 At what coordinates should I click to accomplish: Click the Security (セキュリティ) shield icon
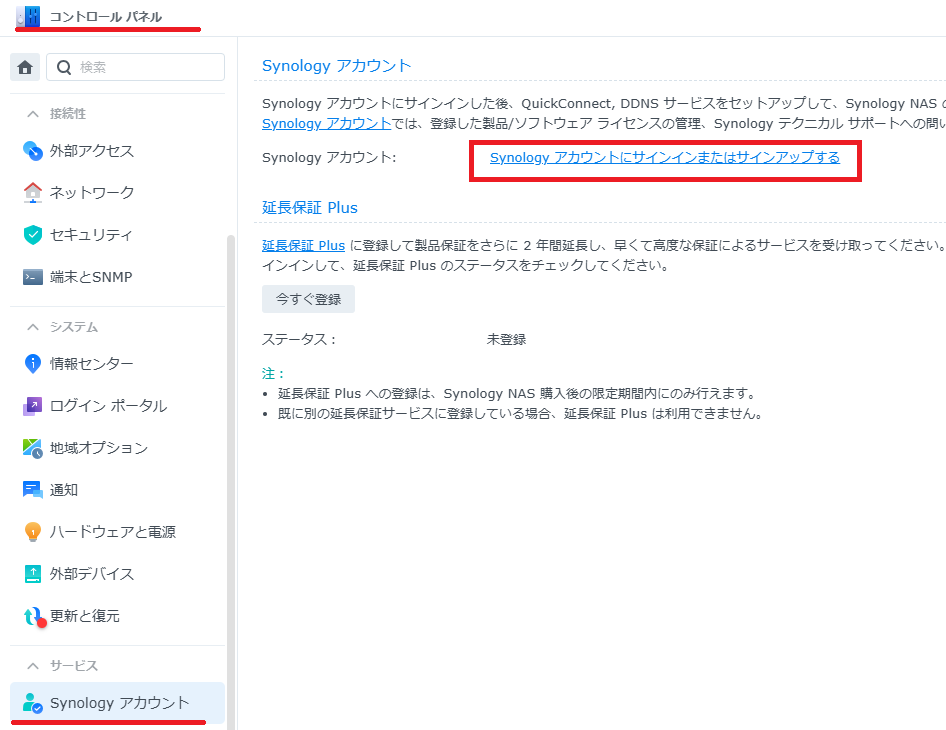pos(33,235)
